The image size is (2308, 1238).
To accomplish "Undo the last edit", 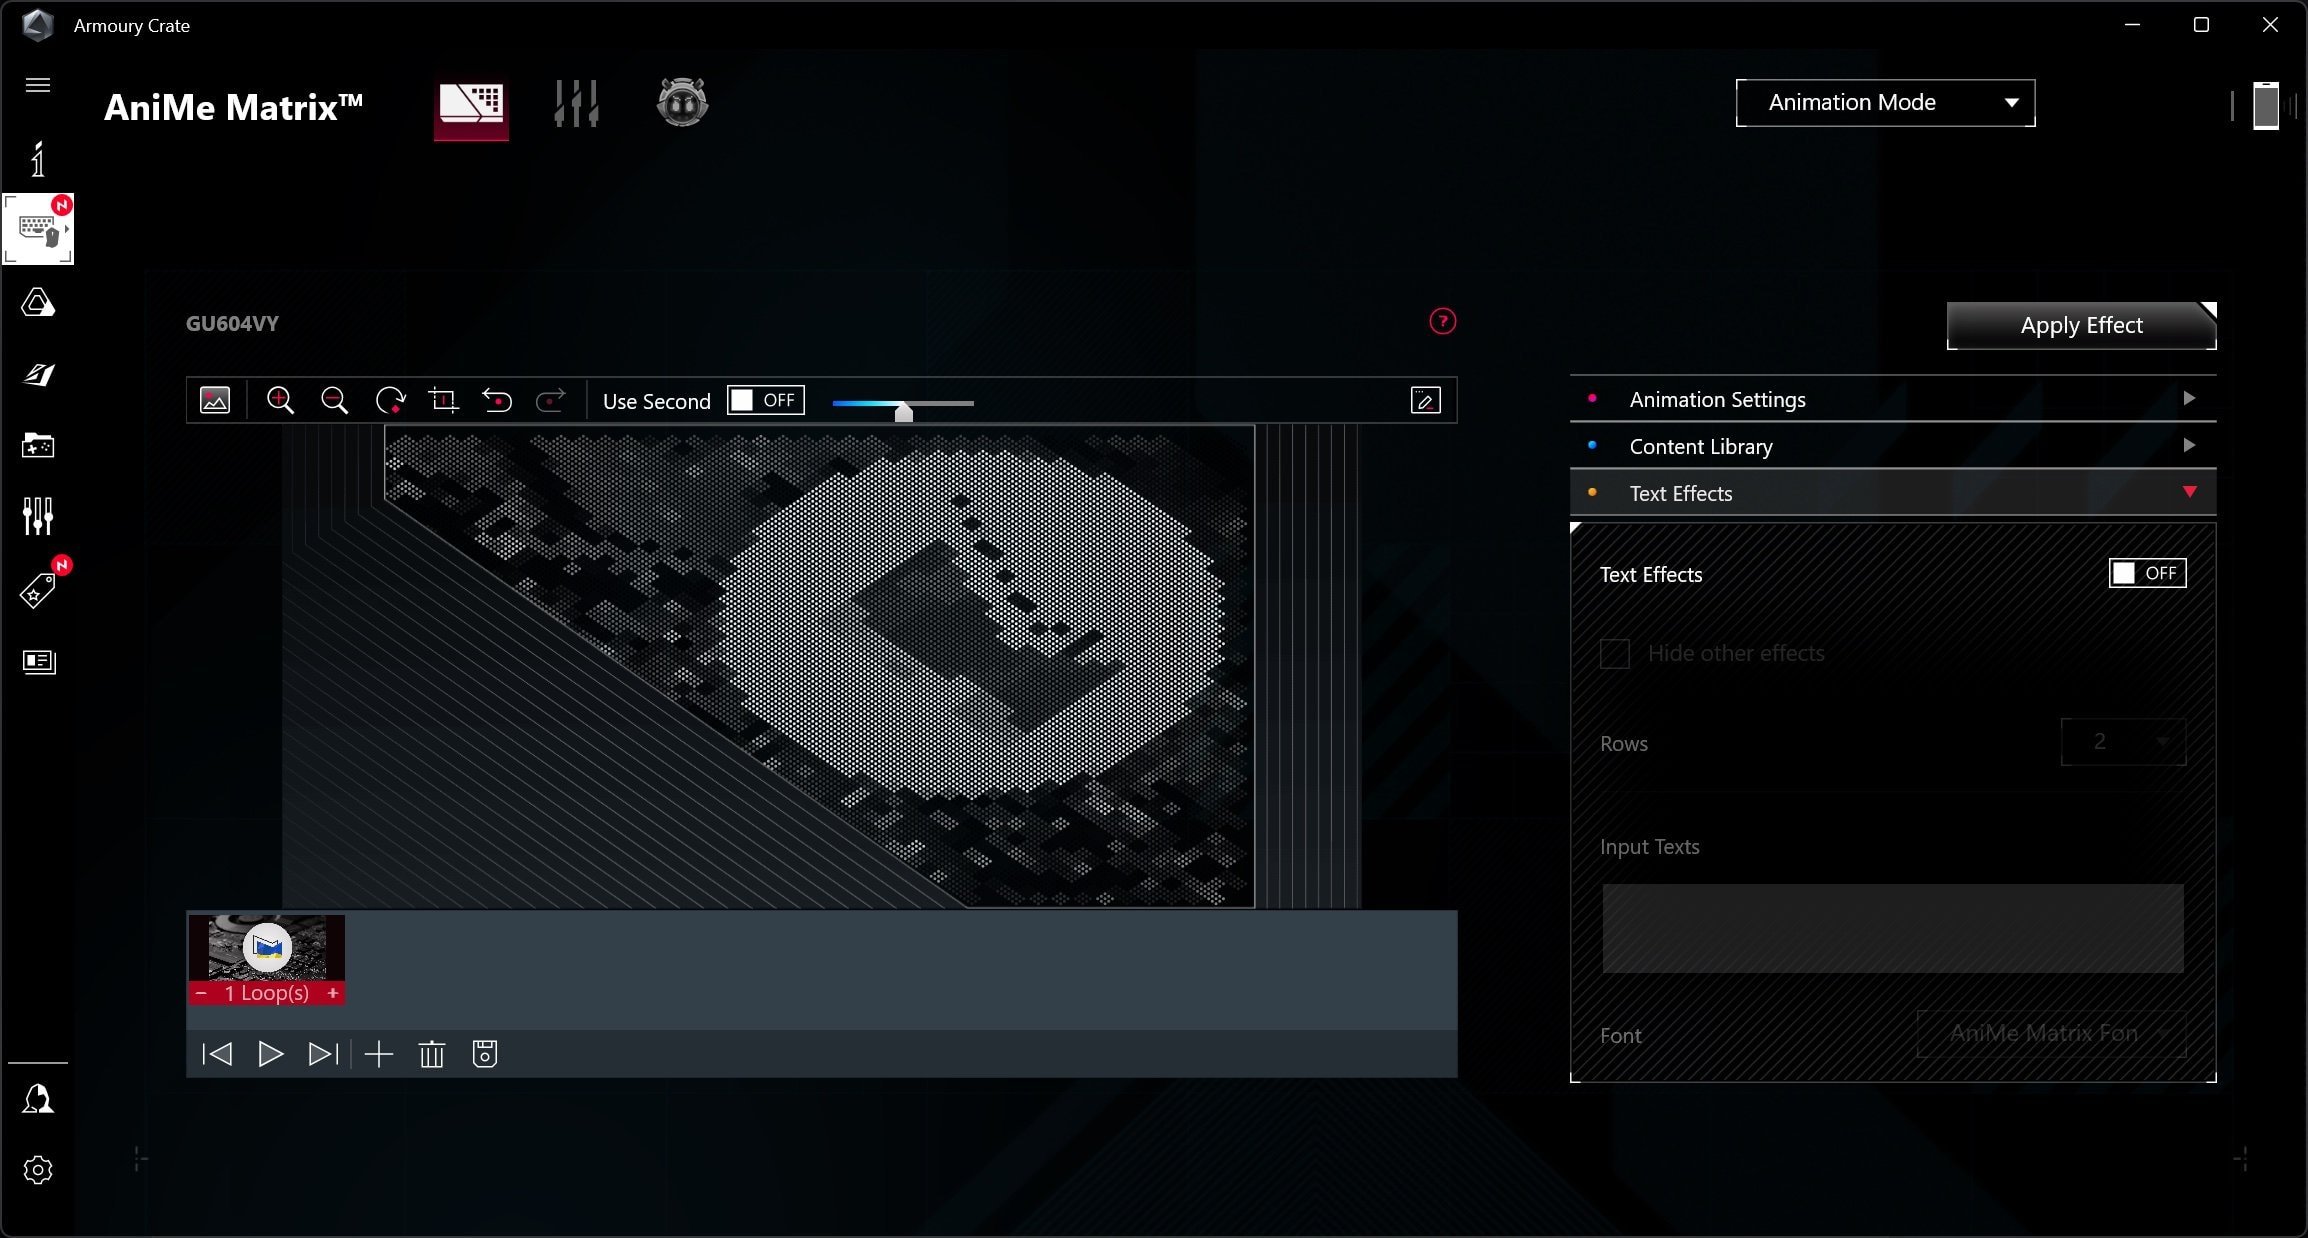I will [x=497, y=401].
